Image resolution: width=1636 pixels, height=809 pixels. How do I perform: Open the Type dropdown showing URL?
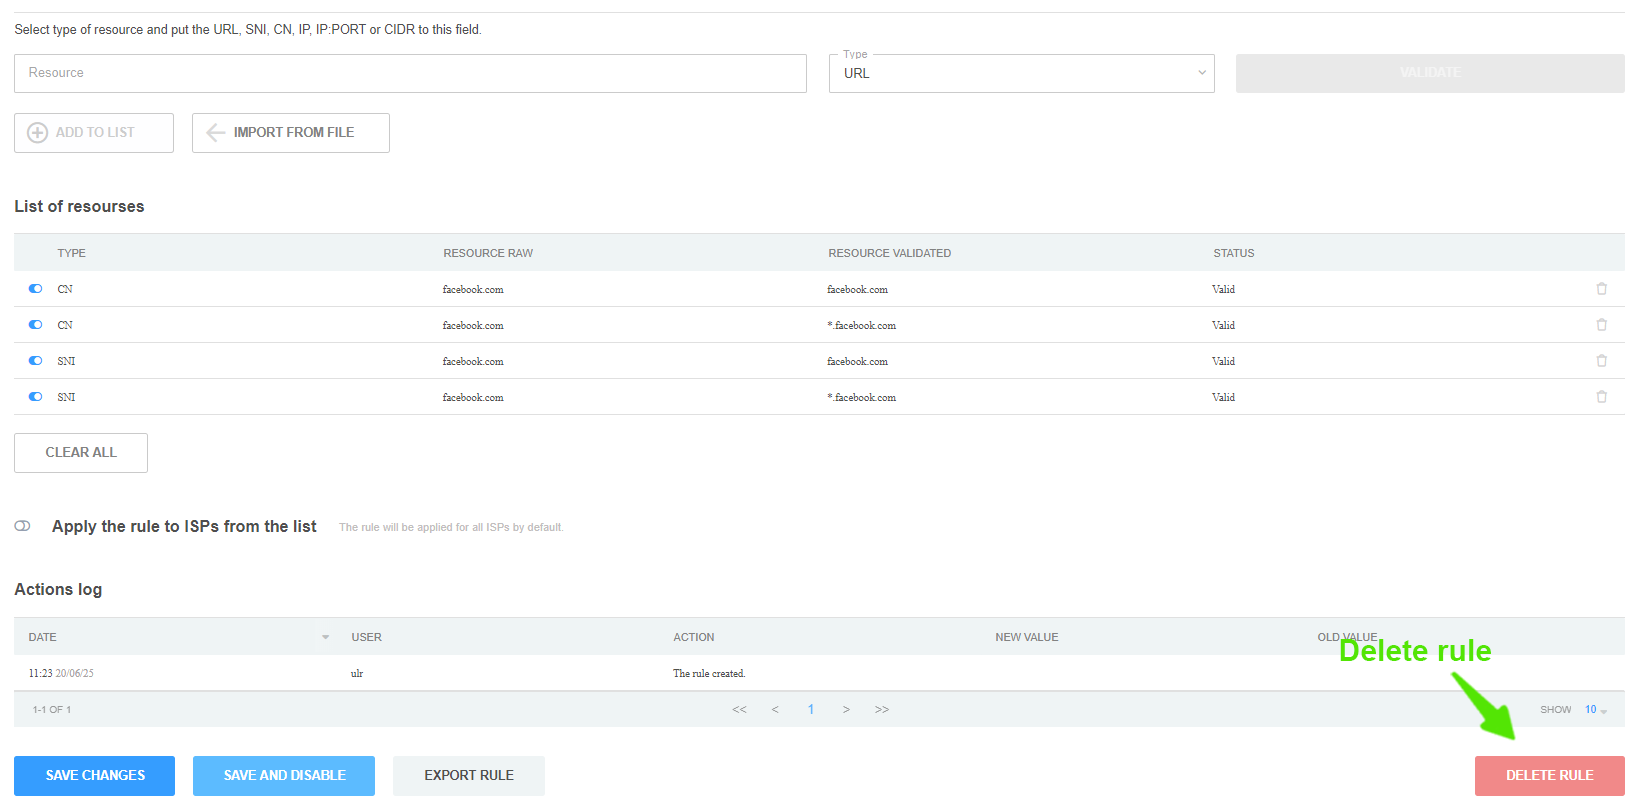pyautogui.click(x=1021, y=74)
